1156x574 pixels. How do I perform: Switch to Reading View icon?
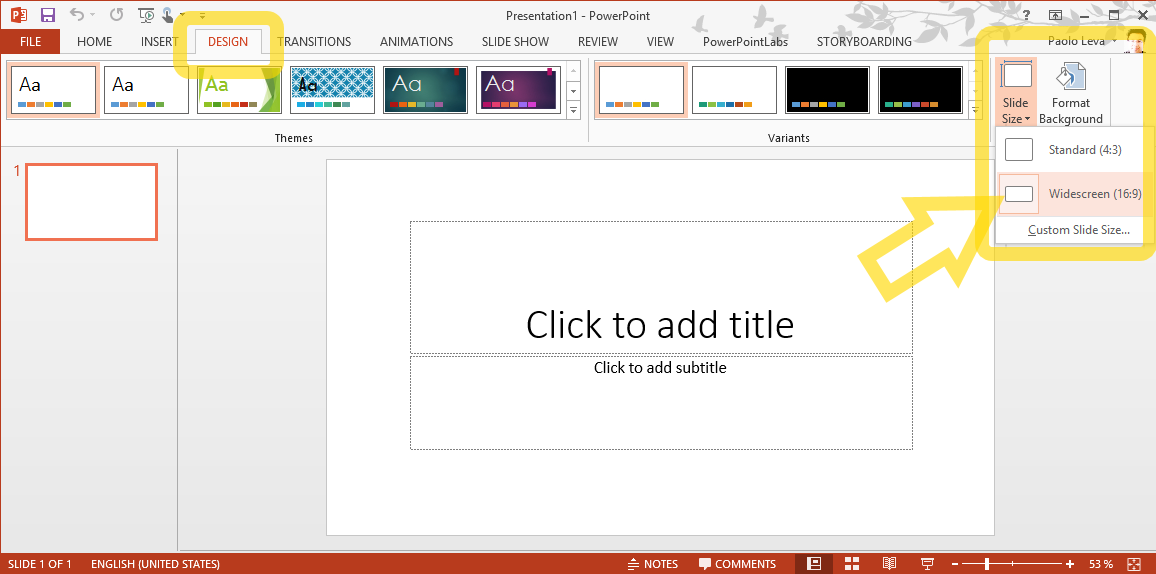(889, 564)
